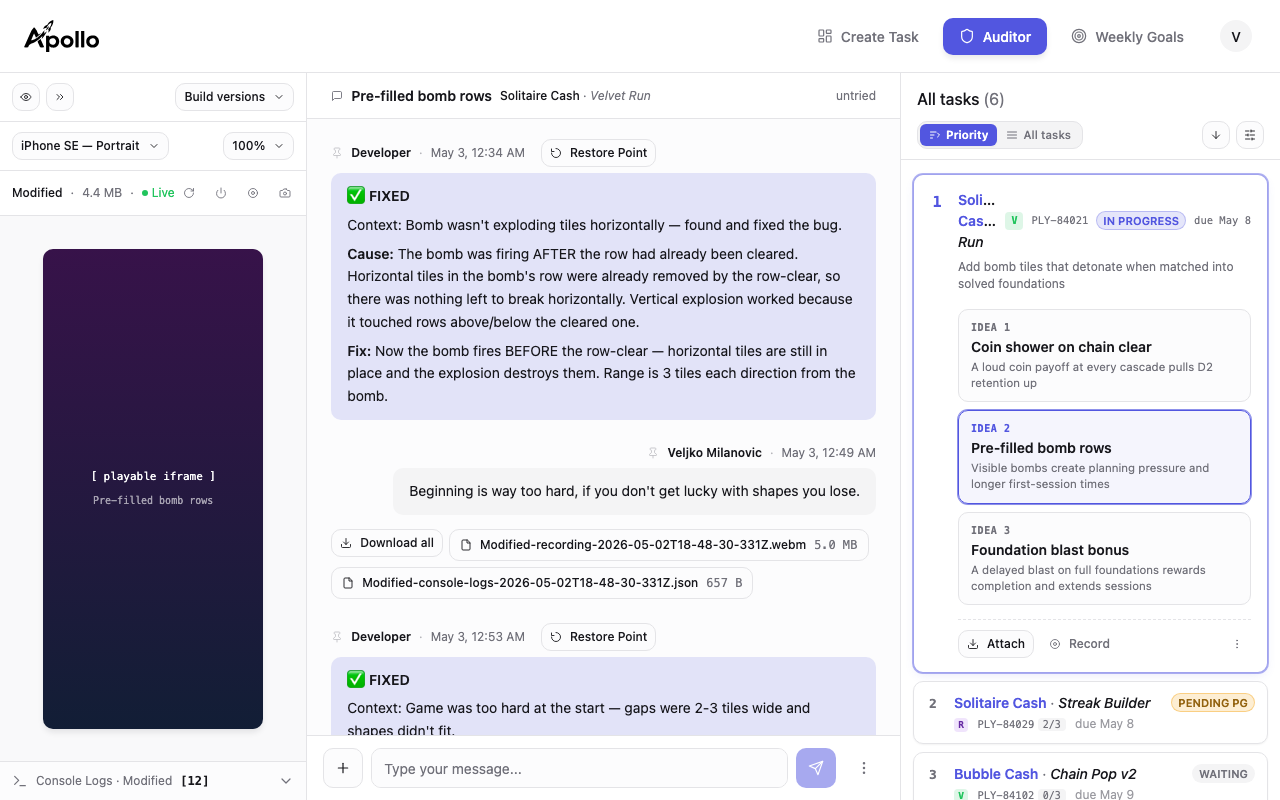Click the pin icon beside Developer at 12:53 AM

click(x=337, y=637)
